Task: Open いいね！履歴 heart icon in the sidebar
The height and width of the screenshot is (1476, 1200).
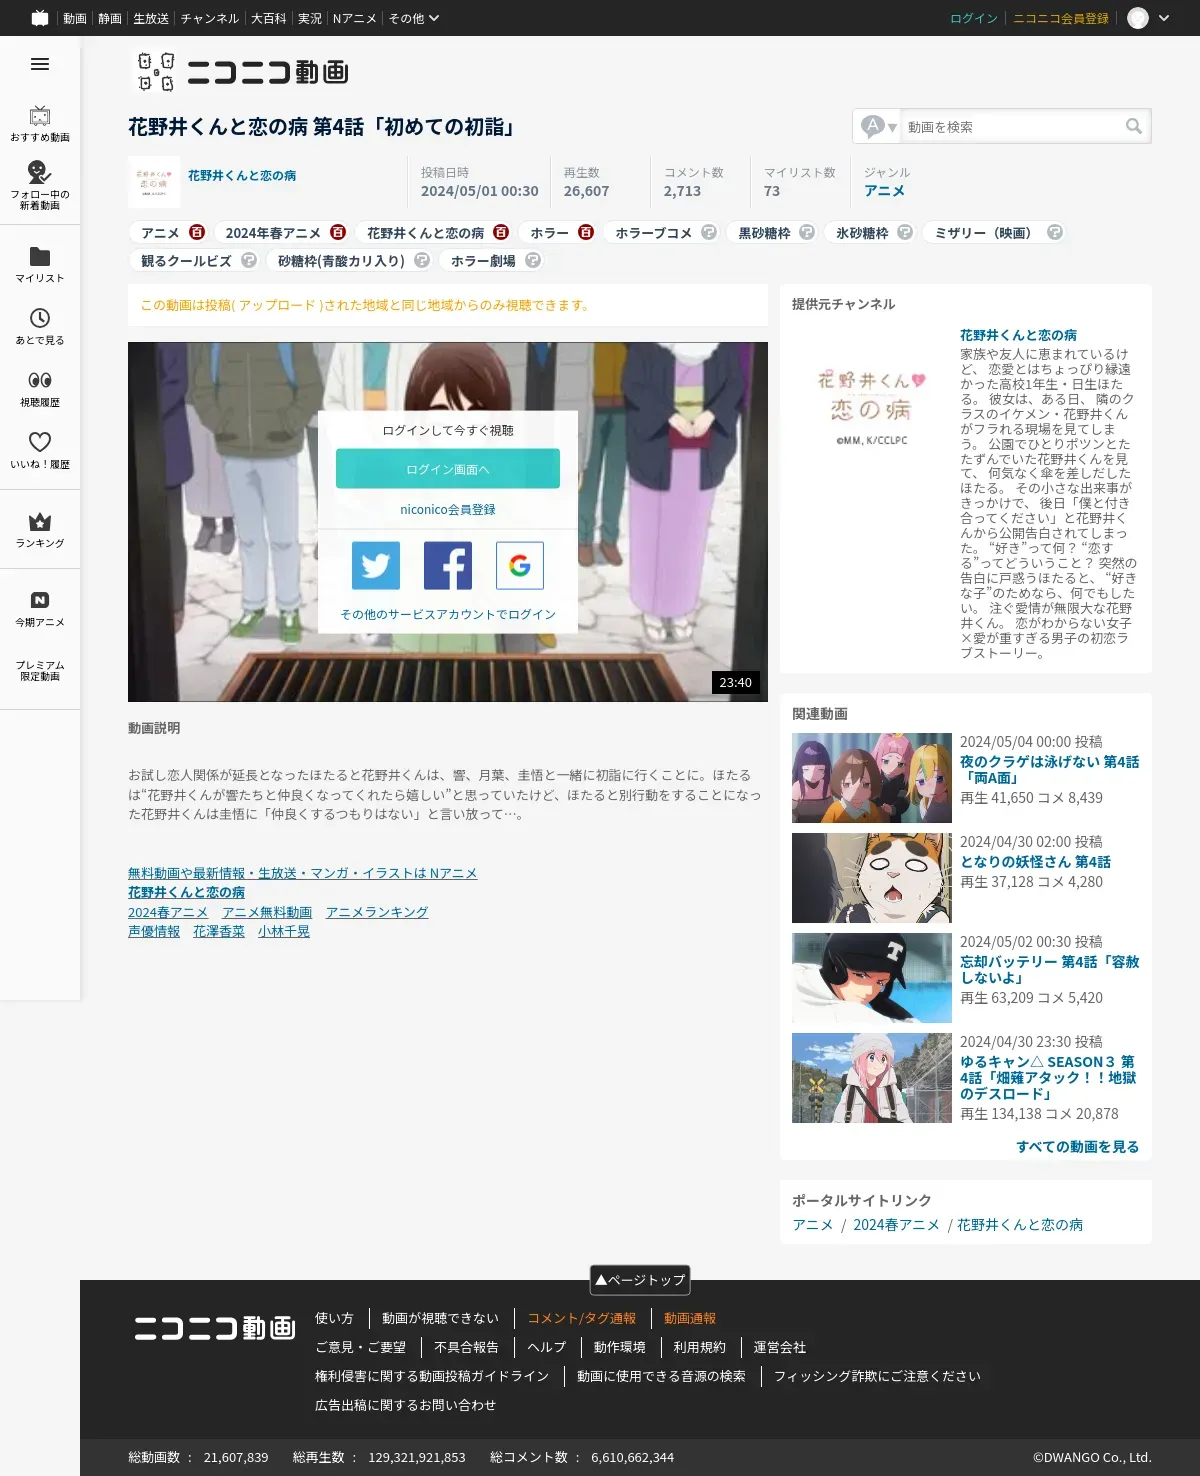Action: click(x=40, y=442)
